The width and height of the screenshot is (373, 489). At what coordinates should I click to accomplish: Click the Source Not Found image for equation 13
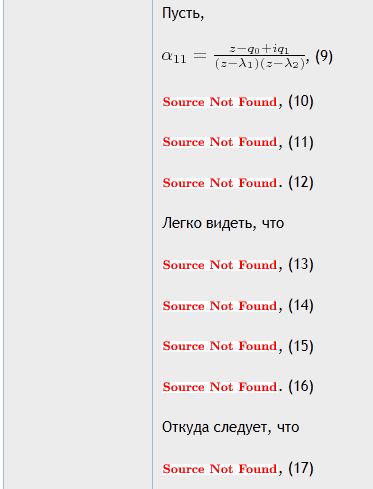coord(220,265)
